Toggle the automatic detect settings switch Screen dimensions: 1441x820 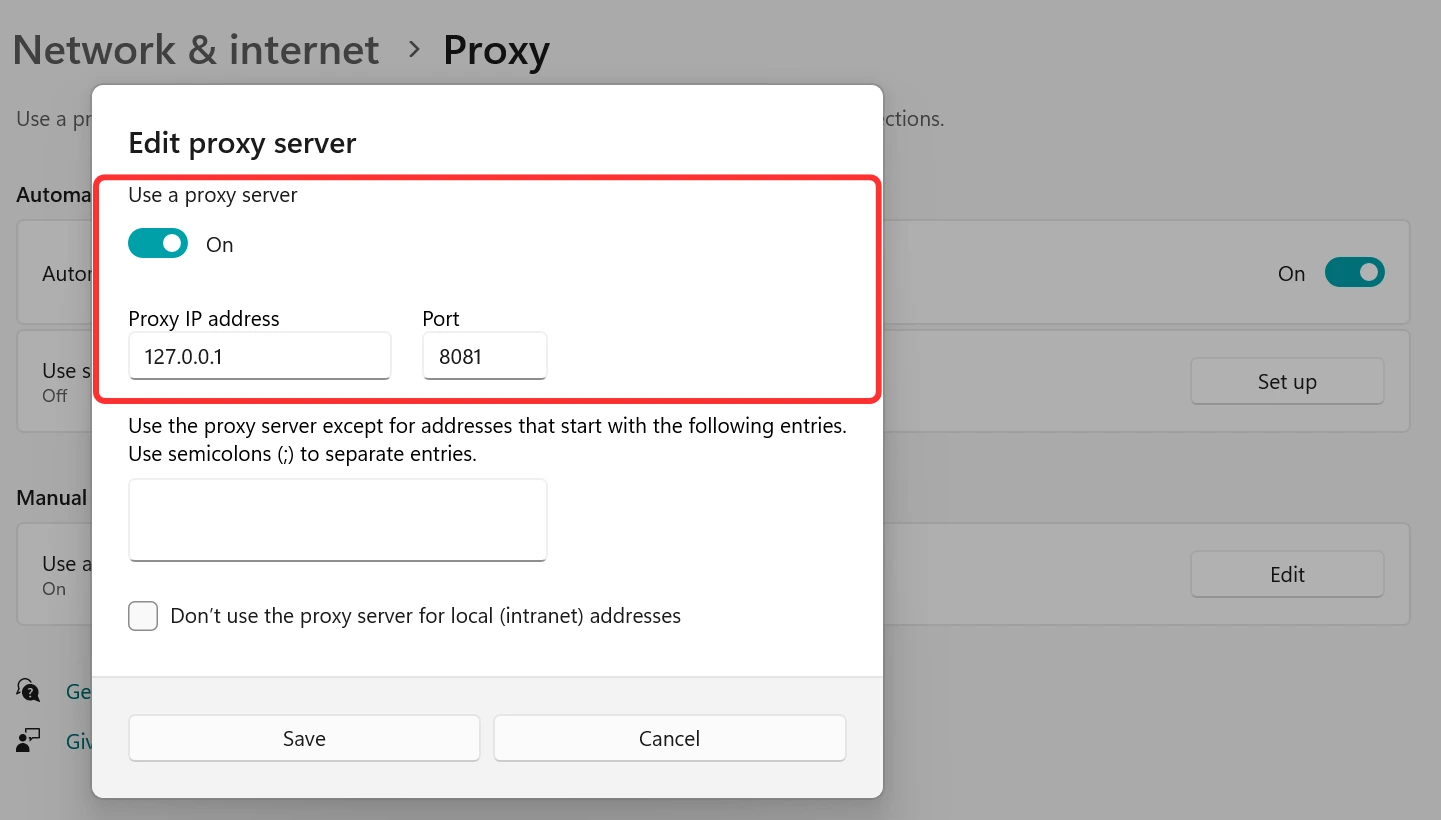(x=1354, y=272)
